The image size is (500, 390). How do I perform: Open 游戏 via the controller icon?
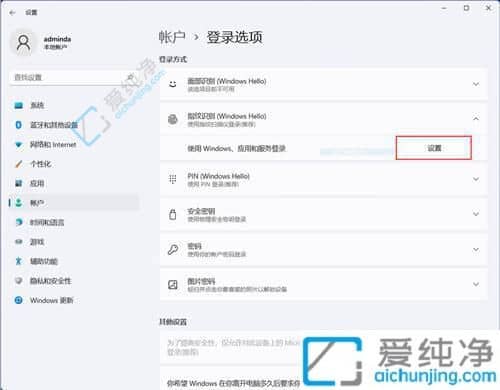(19, 242)
